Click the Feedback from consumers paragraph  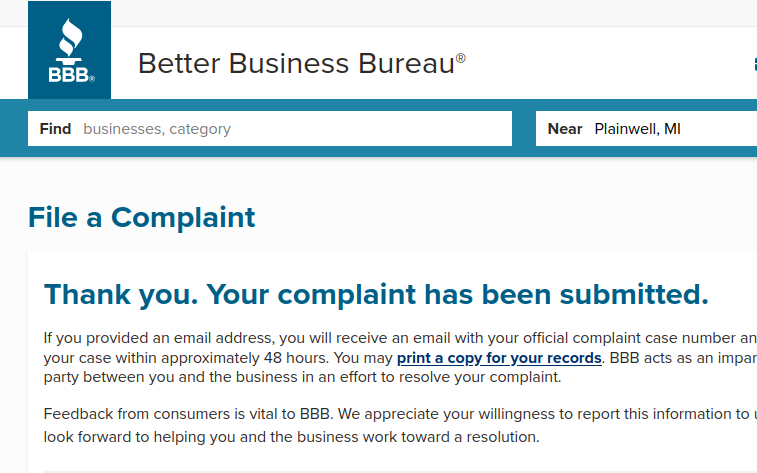coord(400,425)
